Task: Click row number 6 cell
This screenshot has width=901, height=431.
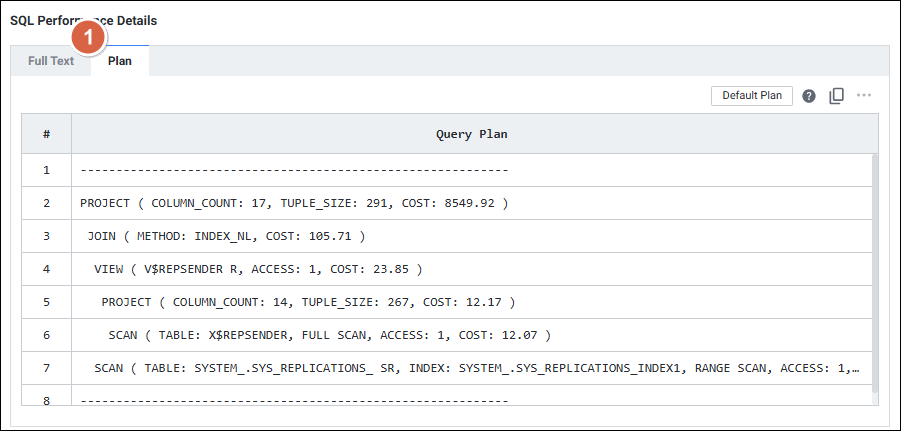Action: [x=47, y=335]
